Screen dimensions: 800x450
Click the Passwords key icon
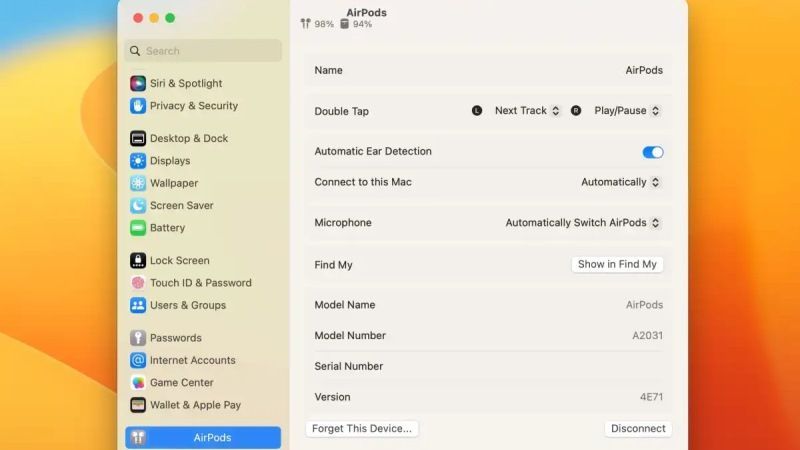tap(138, 338)
